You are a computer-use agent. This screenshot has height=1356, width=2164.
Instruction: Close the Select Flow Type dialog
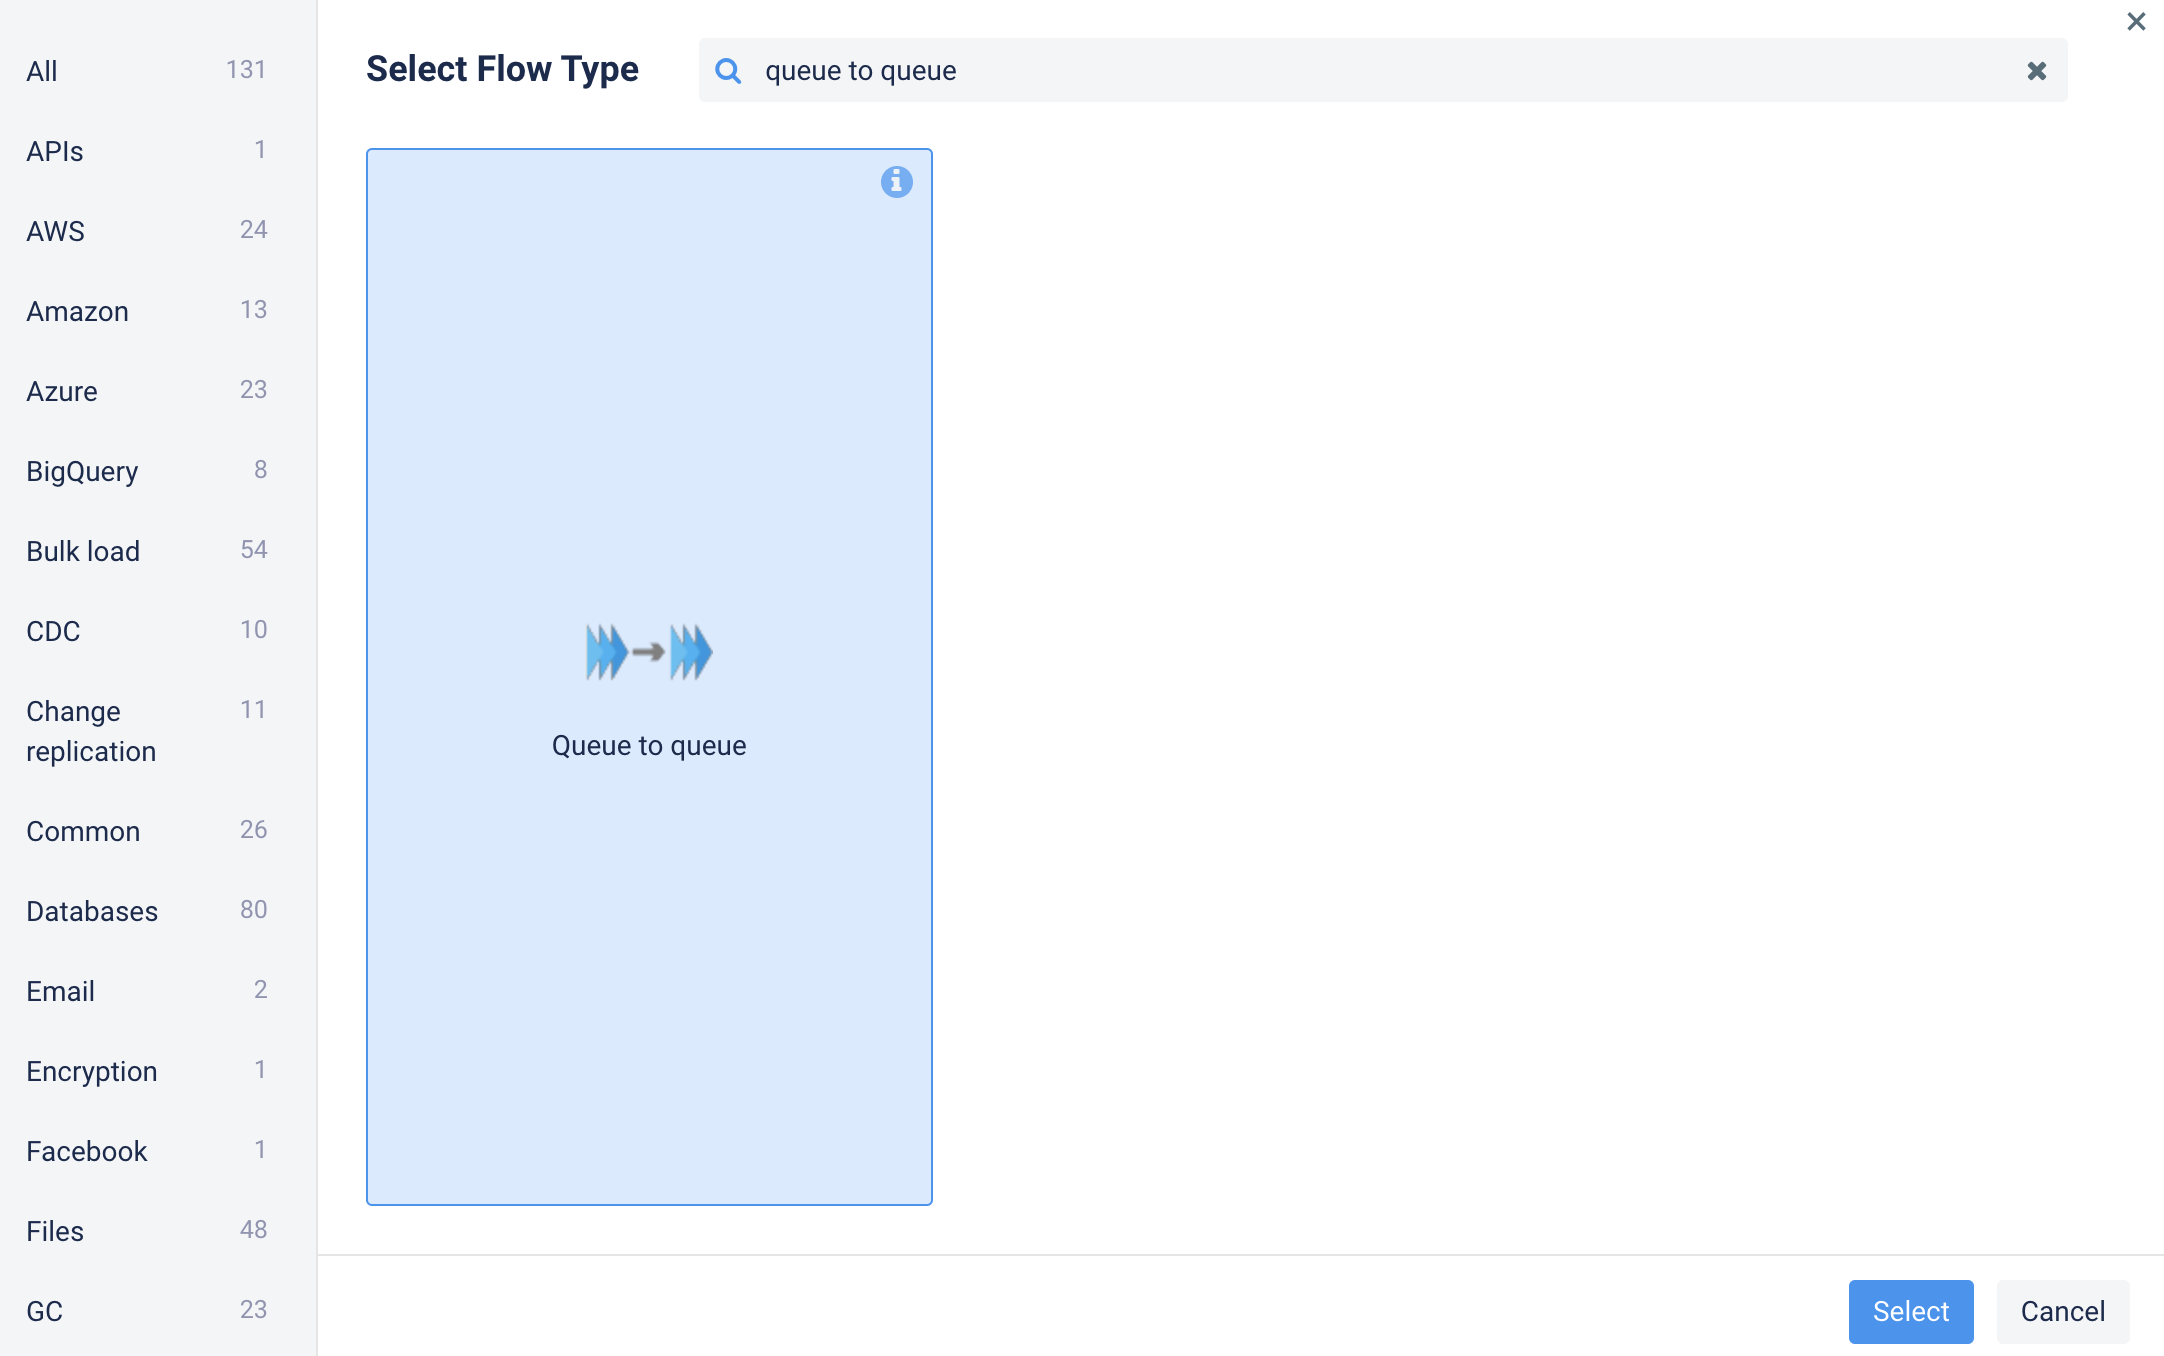coord(2136,21)
